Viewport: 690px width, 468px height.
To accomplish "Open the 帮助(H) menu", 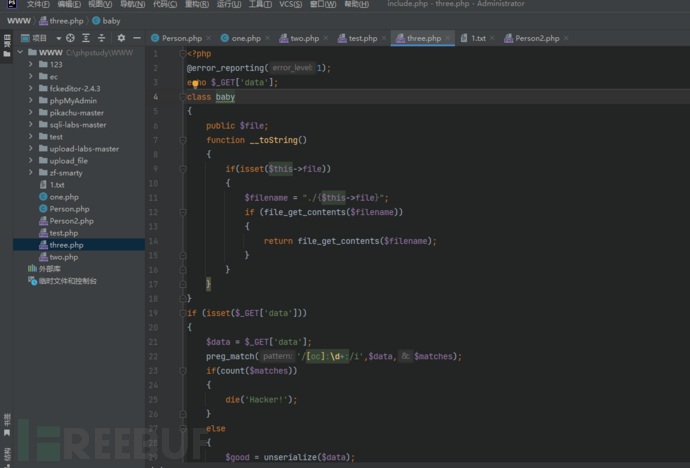I will (356, 4).
